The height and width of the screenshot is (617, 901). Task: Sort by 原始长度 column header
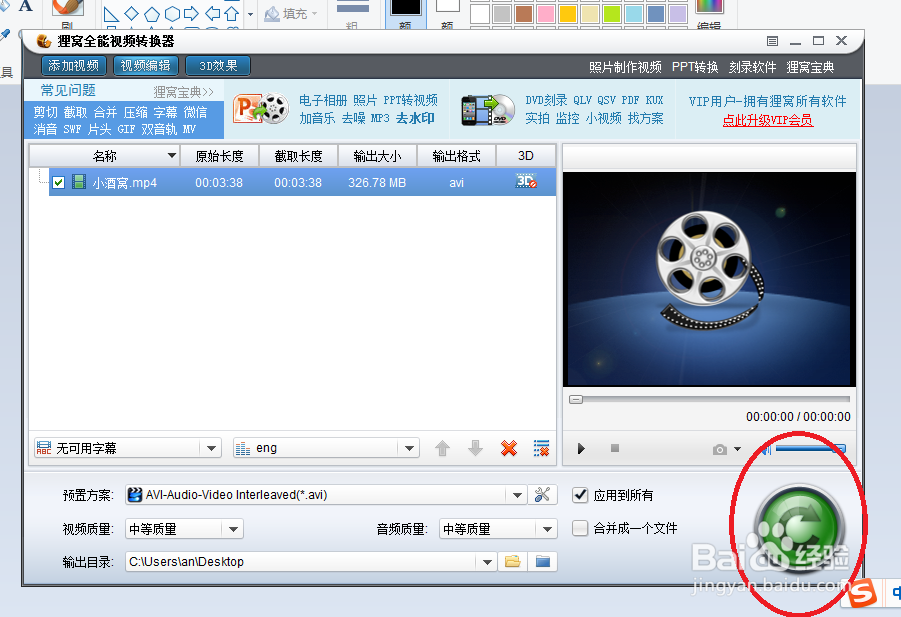pos(220,156)
